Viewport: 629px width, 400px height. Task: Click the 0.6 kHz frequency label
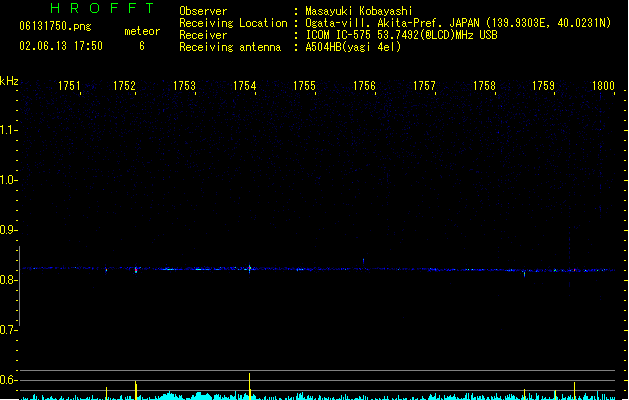coord(9,380)
